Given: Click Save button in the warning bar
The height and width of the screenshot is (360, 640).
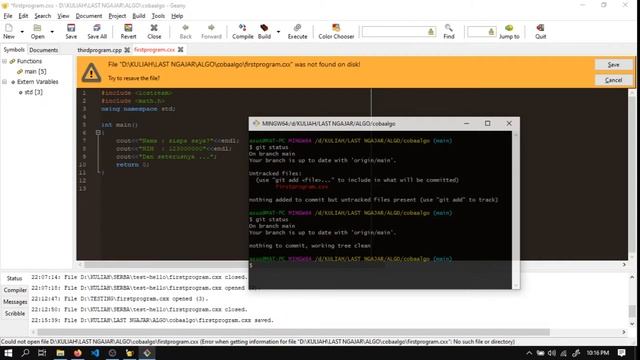Looking at the screenshot, I should pyautogui.click(x=613, y=64).
